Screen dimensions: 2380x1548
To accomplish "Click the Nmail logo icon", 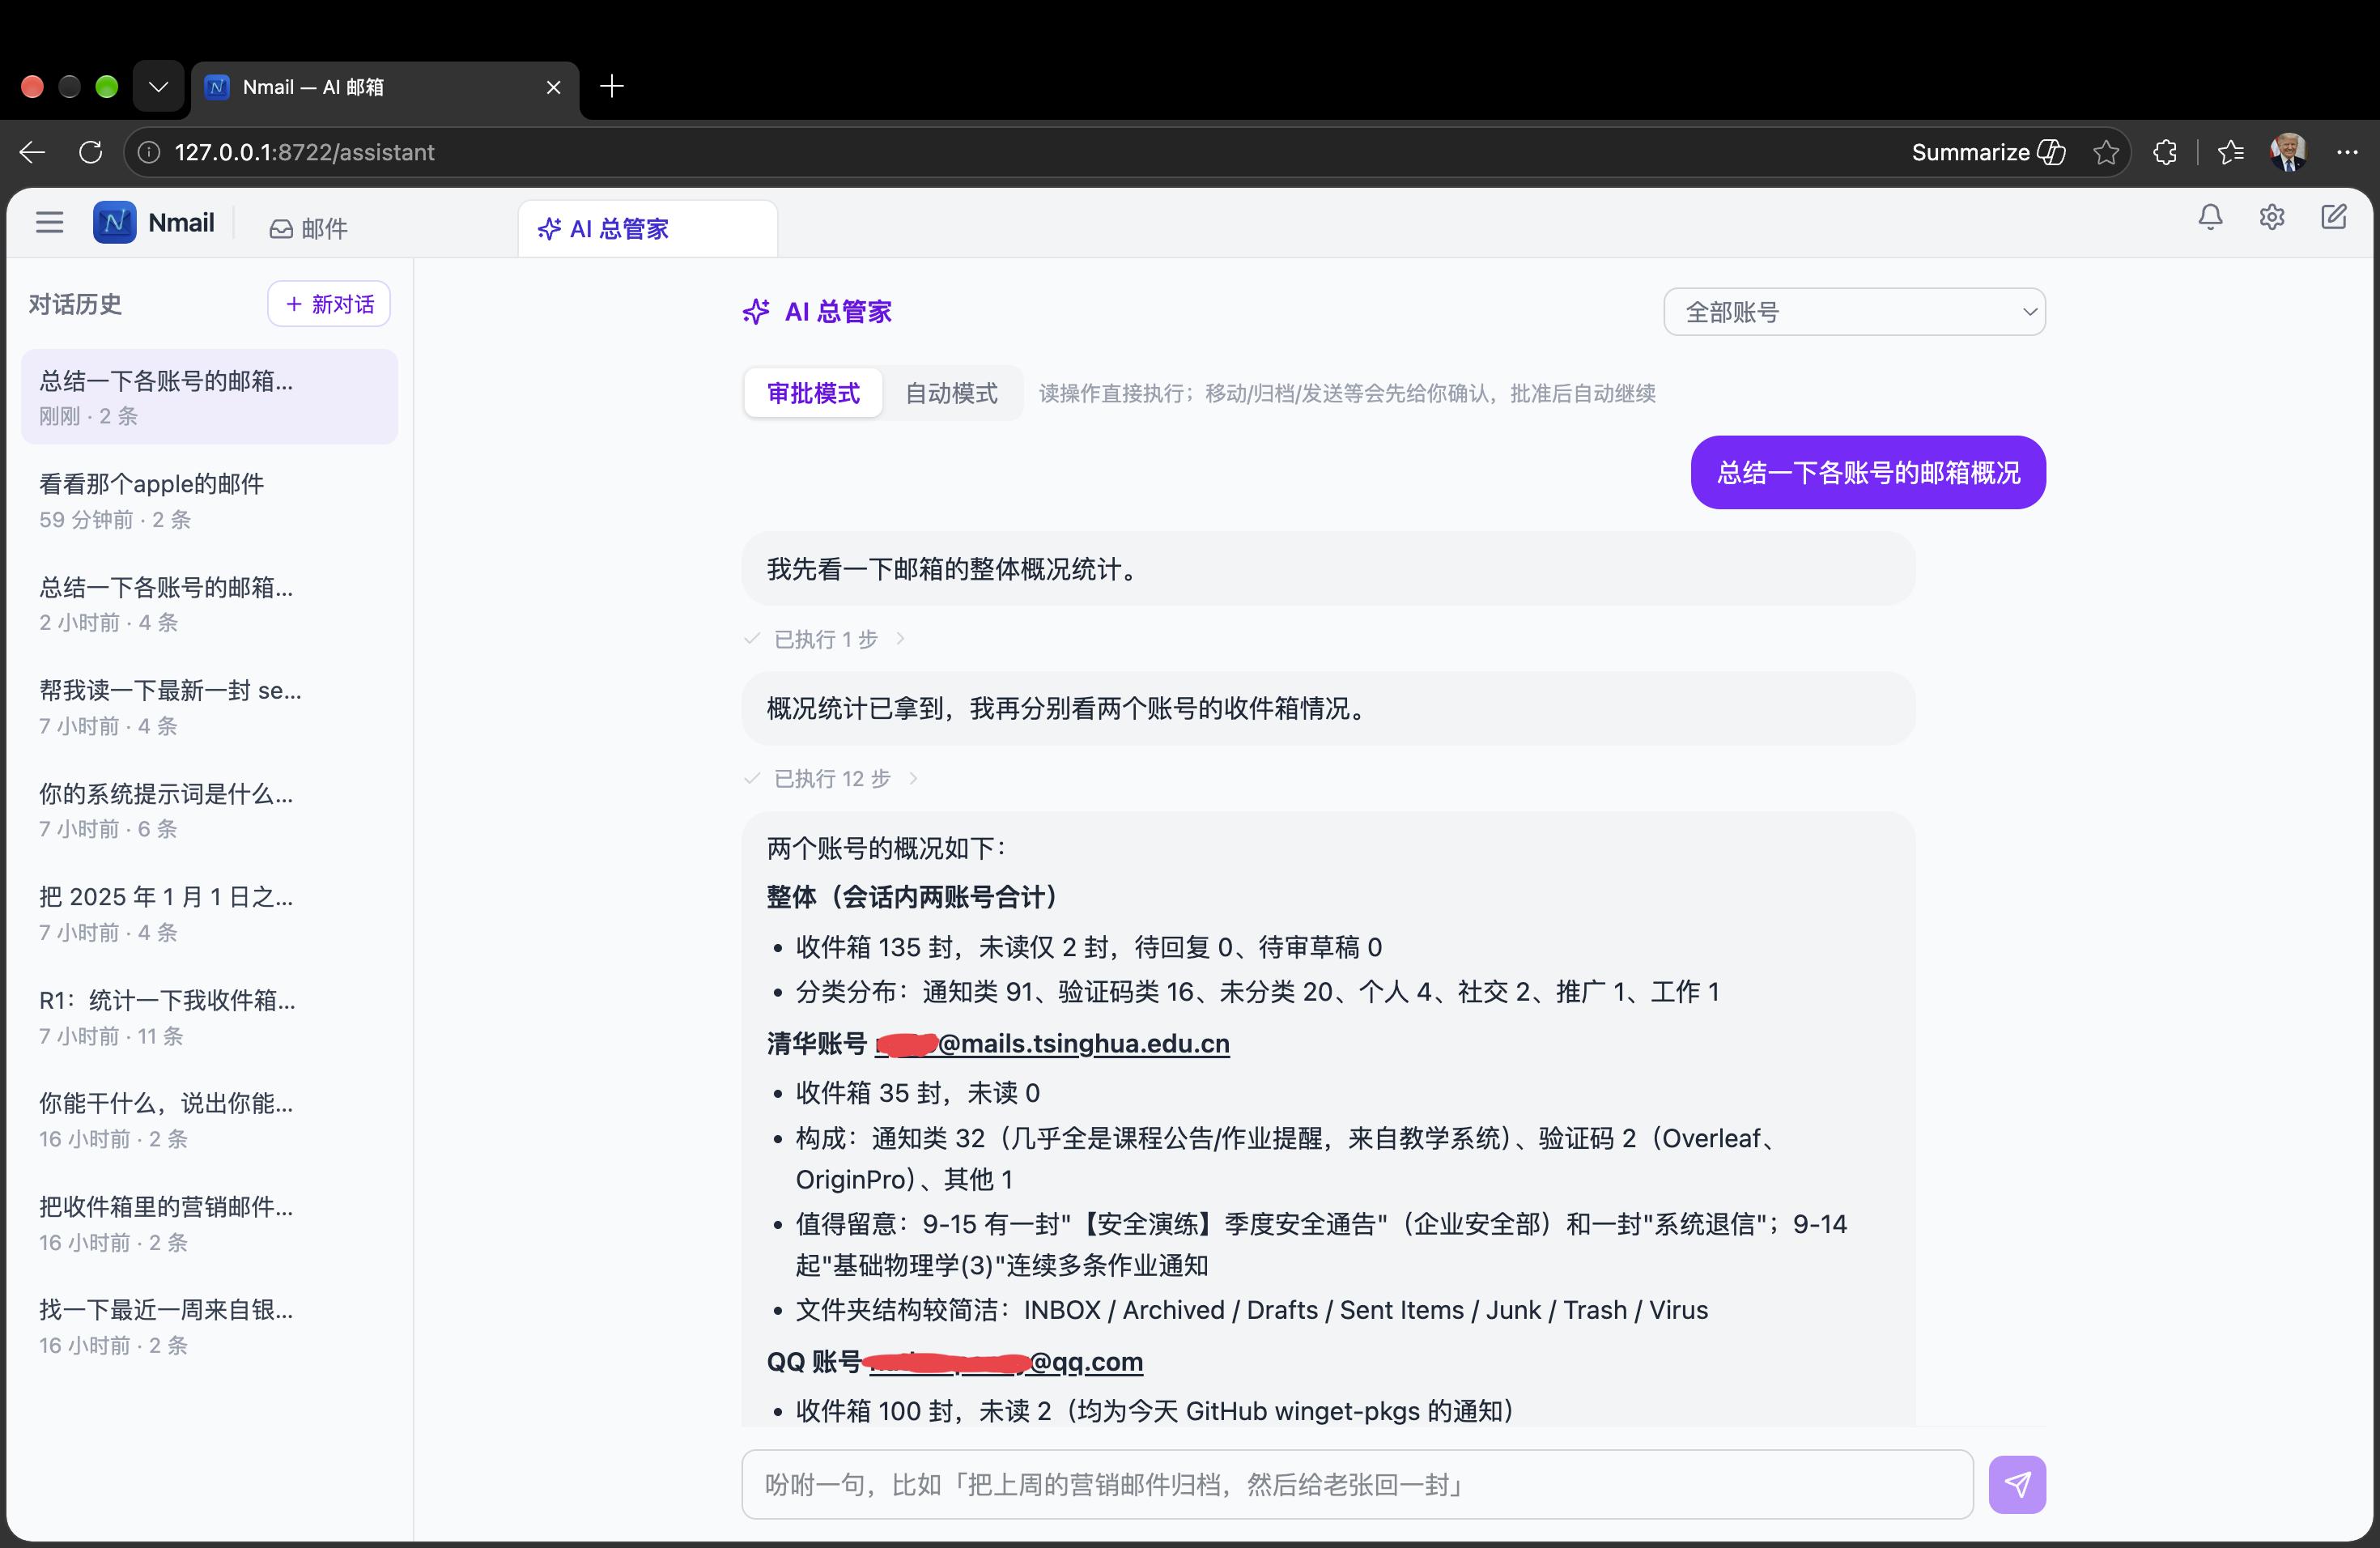I will coord(115,222).
